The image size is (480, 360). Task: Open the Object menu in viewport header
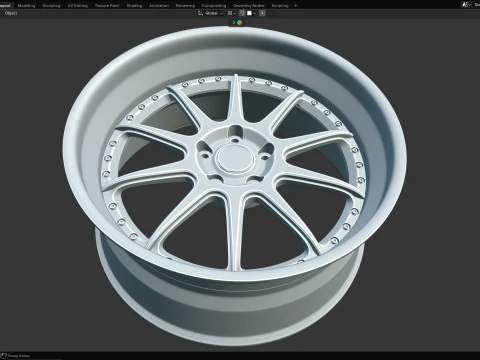[11, 13]
